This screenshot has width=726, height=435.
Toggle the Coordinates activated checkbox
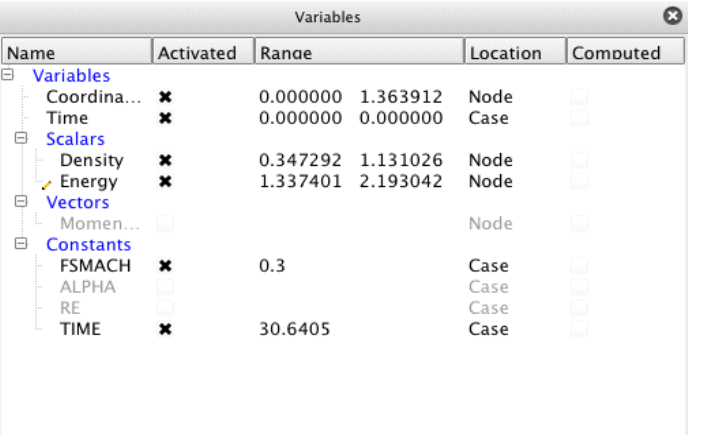166,98
